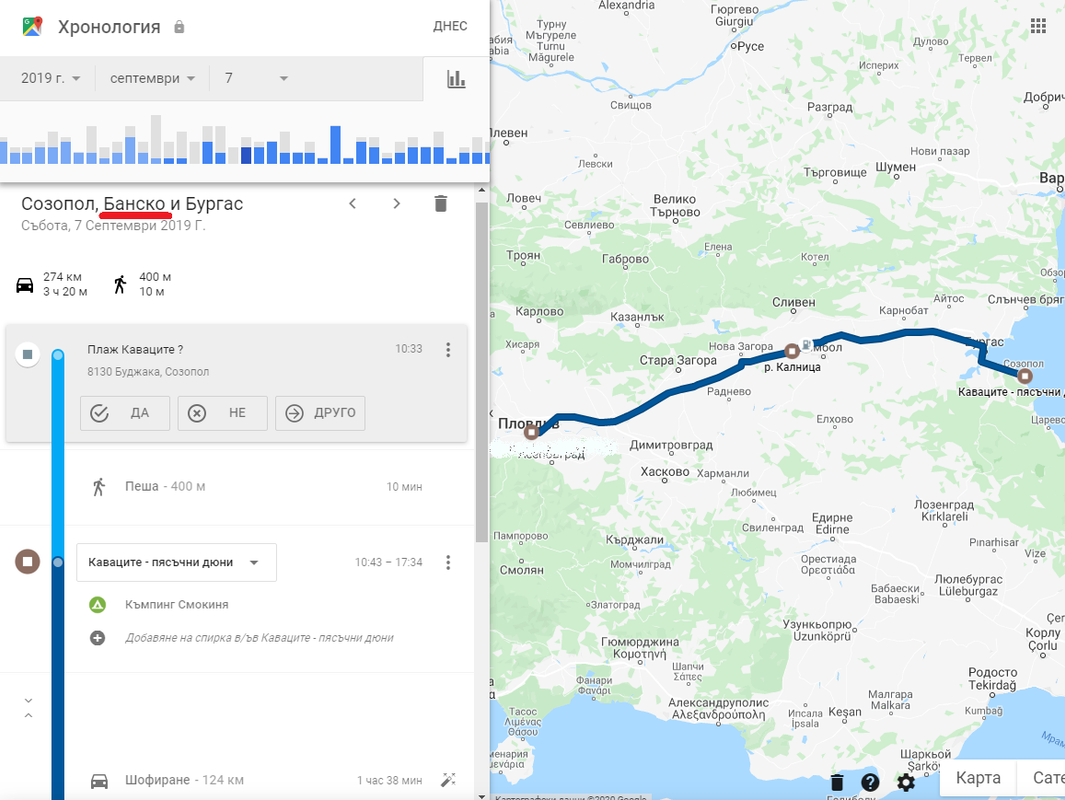Image resolution: width=1065 pixels, height=800 pixels.
Task: Click the walking summary icon
Action: coord(120,285)
